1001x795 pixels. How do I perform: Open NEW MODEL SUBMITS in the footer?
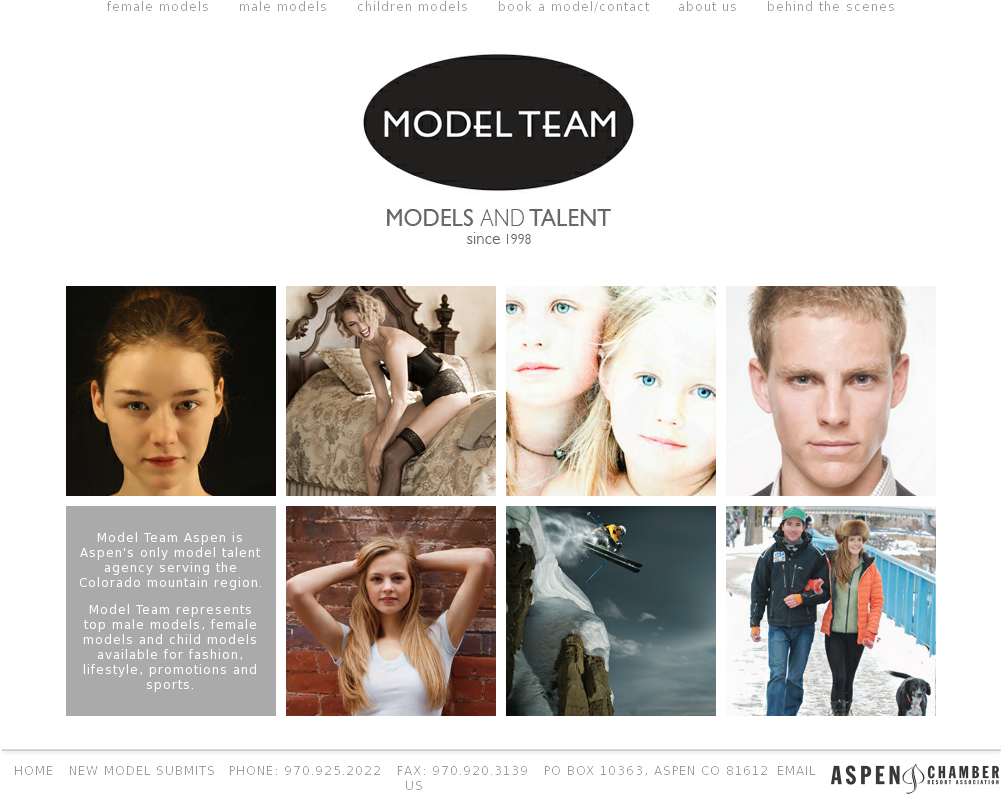[140, 770]
